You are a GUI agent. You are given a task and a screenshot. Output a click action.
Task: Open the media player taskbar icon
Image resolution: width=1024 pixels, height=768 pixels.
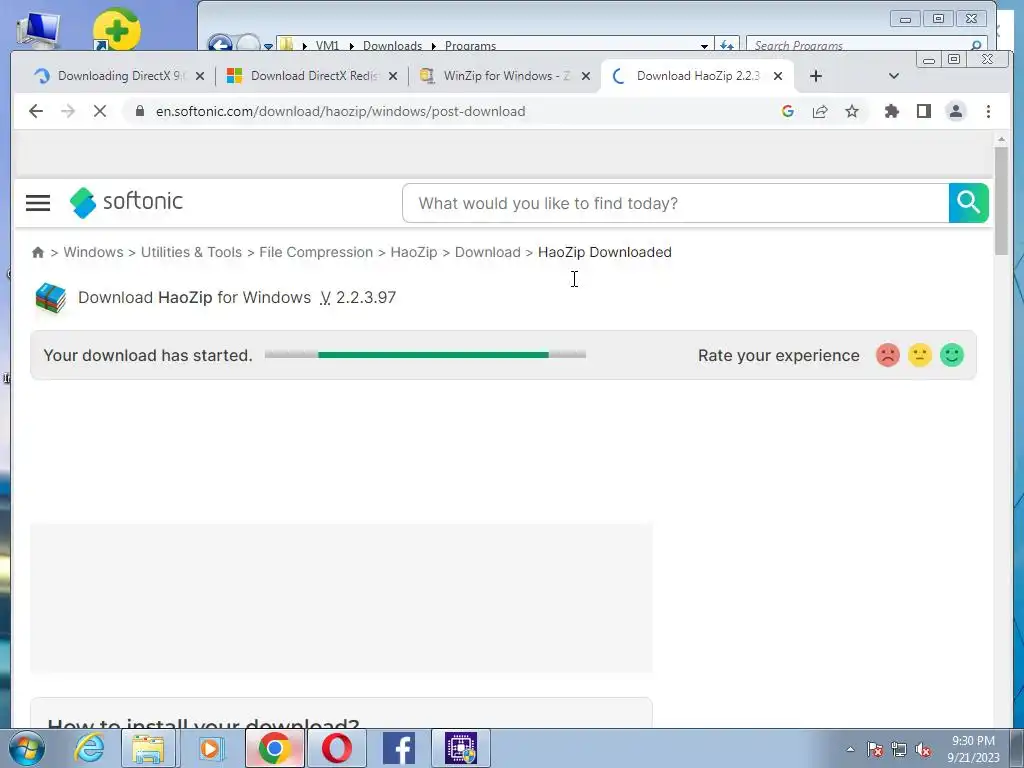[x=211, y=748]
